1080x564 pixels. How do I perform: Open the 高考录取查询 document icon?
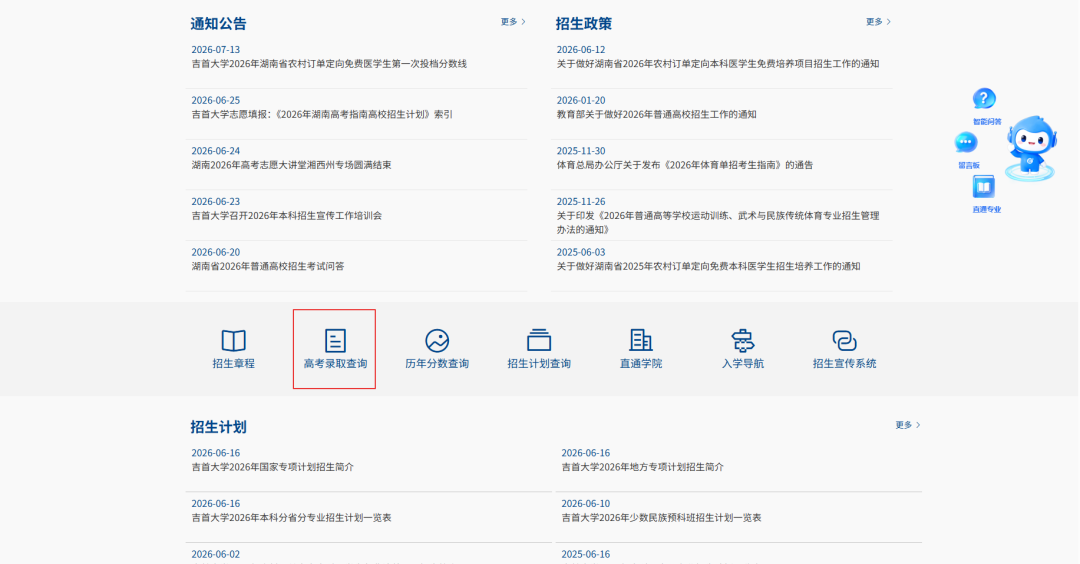point(335,340)
